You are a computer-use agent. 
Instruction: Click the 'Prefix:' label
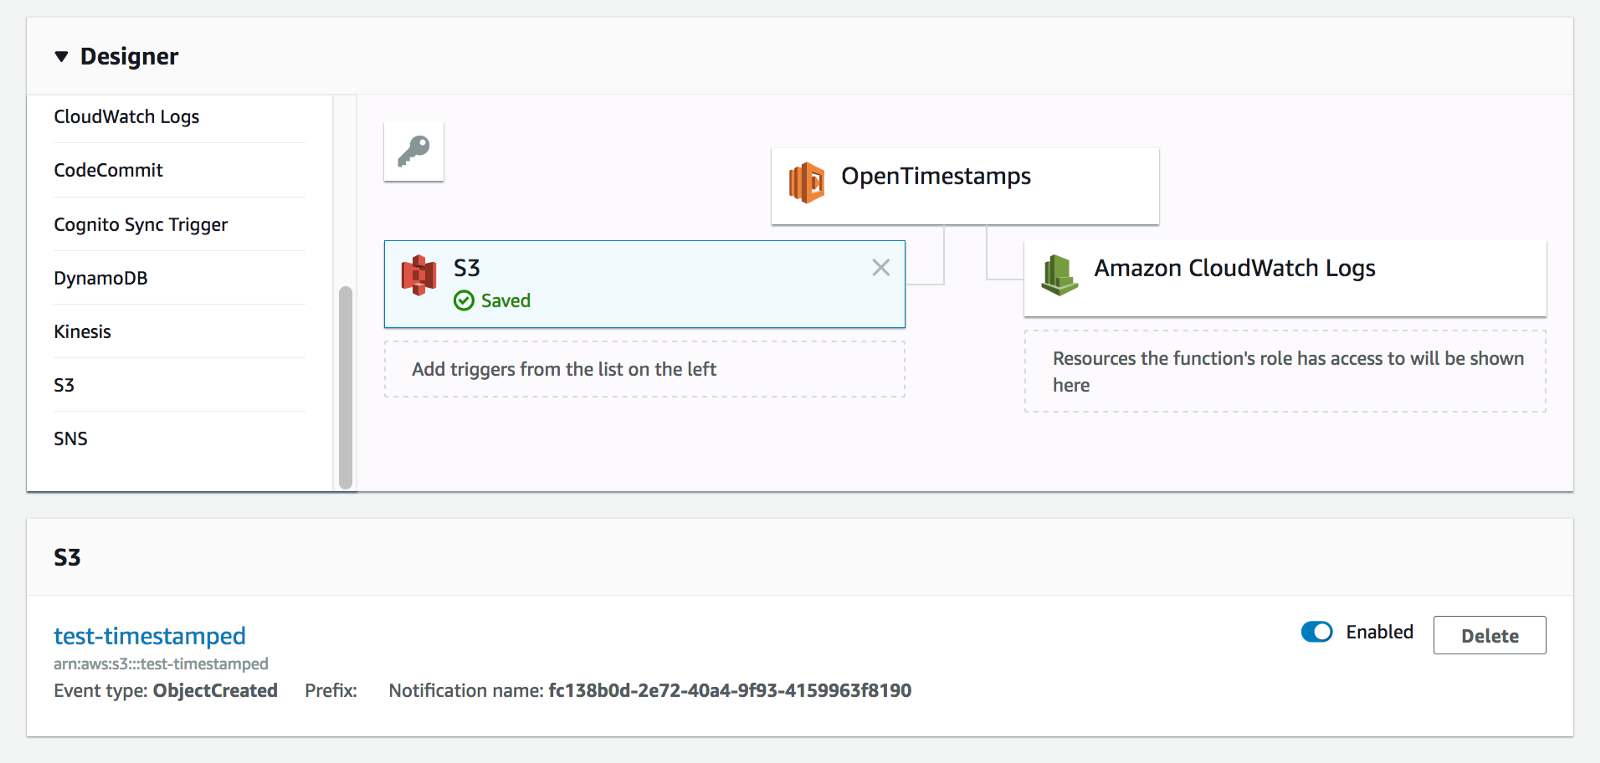pyautogui.click(x=331, y=690)
